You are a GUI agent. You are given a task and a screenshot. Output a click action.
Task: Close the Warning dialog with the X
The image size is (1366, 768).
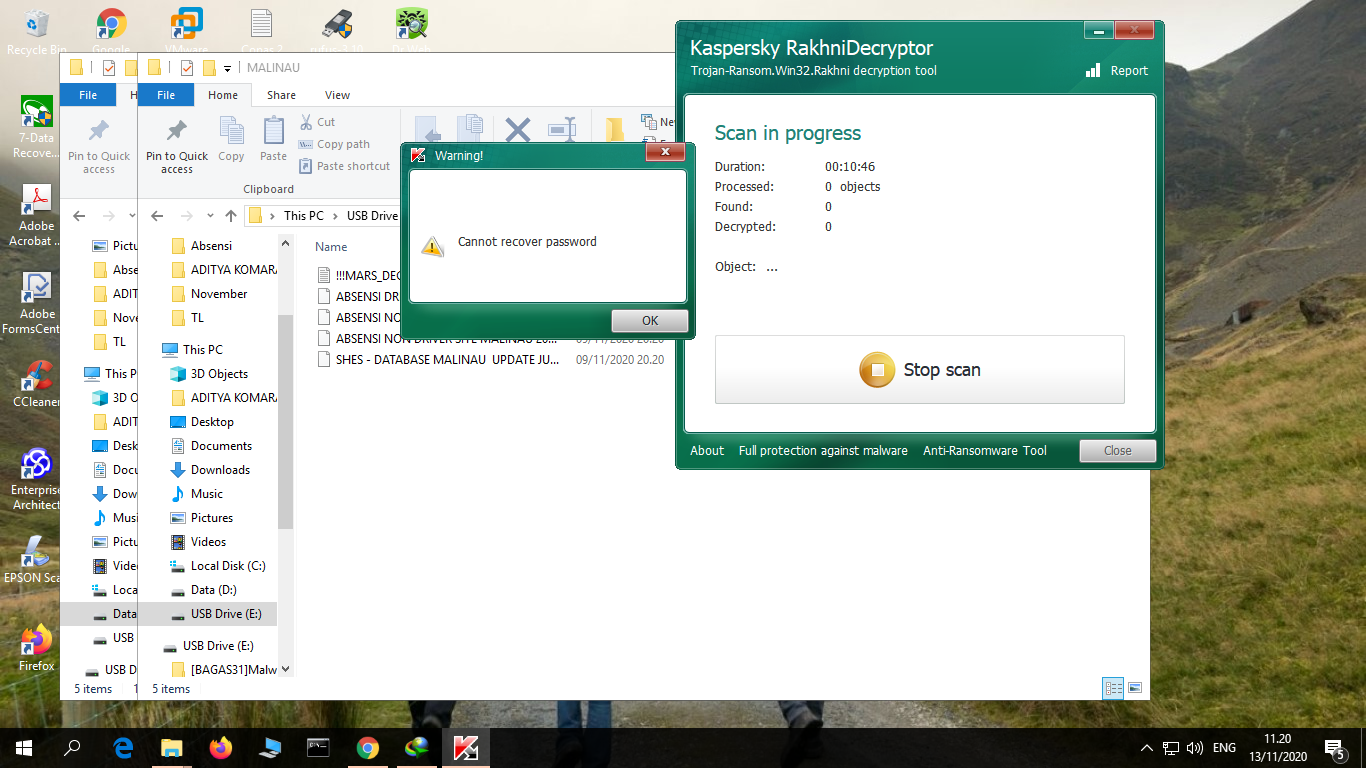click(x=664, y=153)
